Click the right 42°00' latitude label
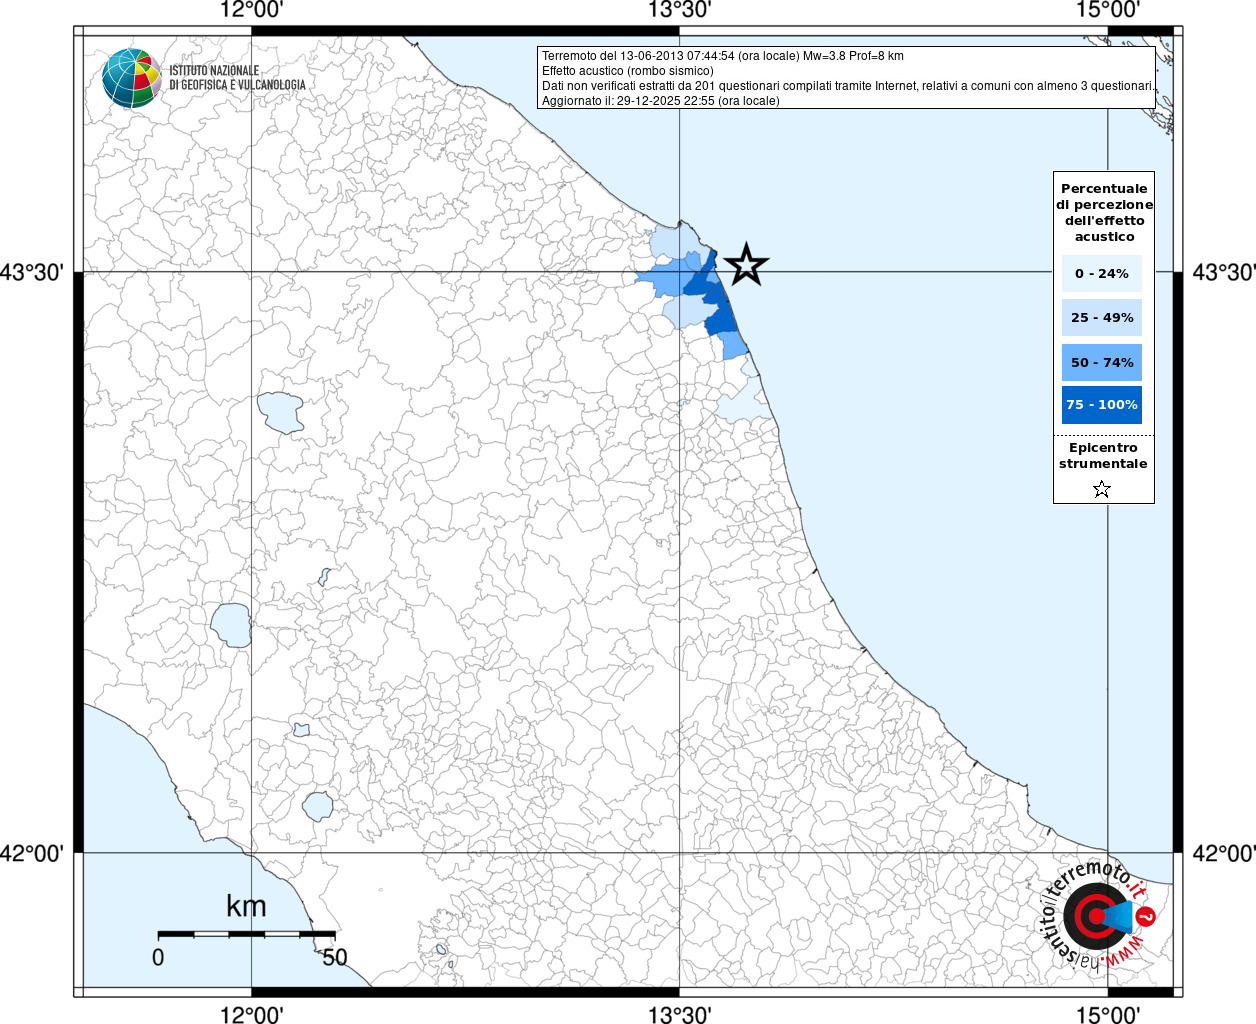Screen dimensions: 1256x1024 pos(1224,853)
